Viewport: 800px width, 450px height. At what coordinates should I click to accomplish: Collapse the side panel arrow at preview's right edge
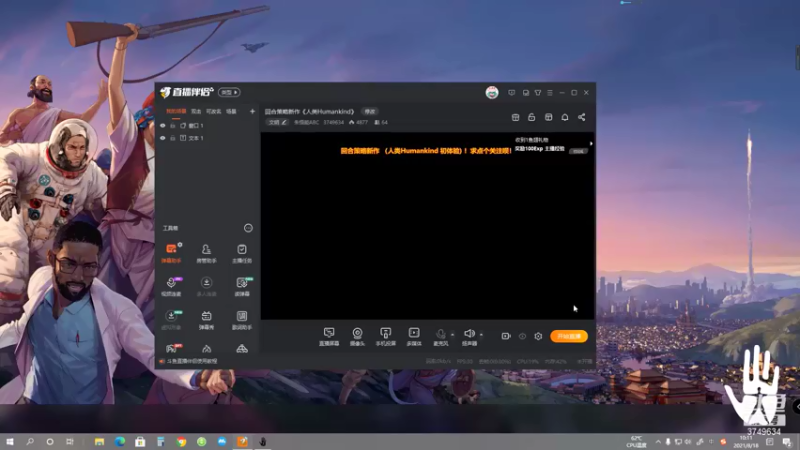591,144
